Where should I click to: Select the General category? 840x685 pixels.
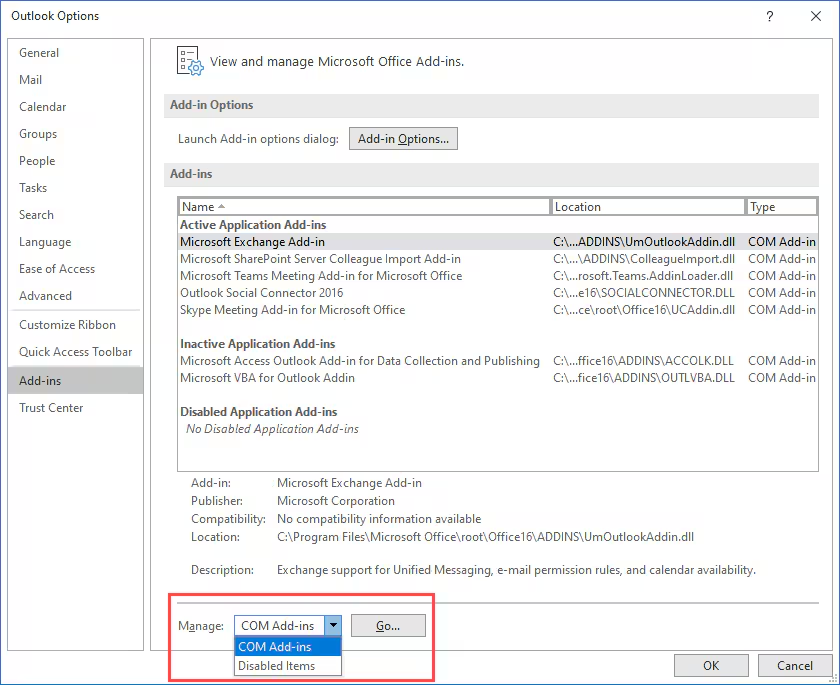(x=38, y=52)
